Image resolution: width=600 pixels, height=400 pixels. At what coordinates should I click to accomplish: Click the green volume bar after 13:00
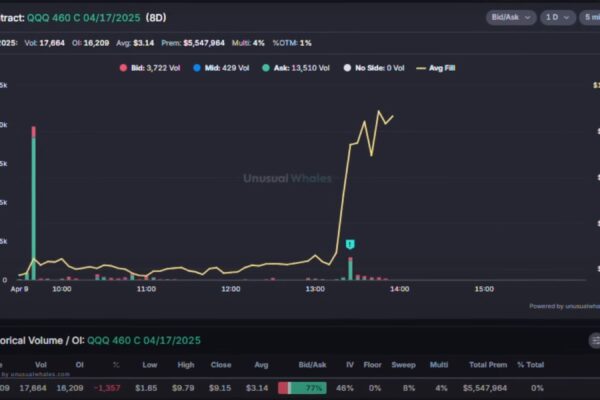[351, 270]
